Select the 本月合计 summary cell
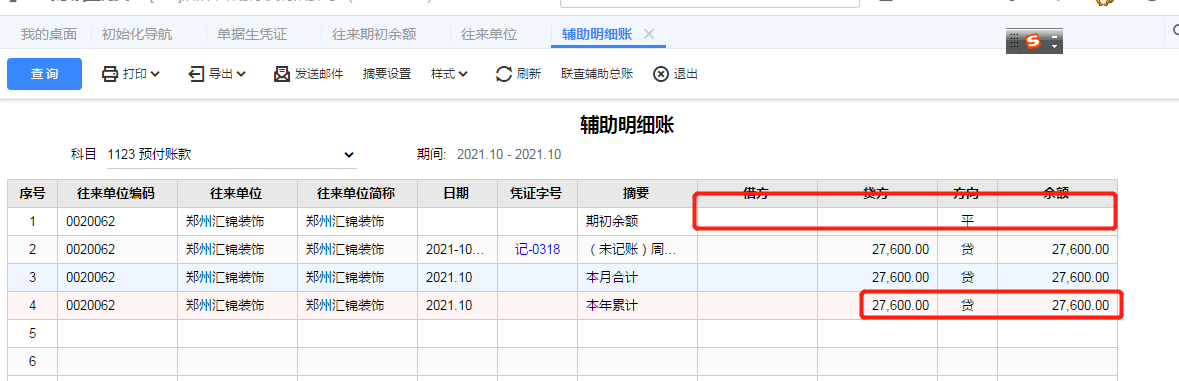This screenshot has width=1179, height=381. point(637,277)
